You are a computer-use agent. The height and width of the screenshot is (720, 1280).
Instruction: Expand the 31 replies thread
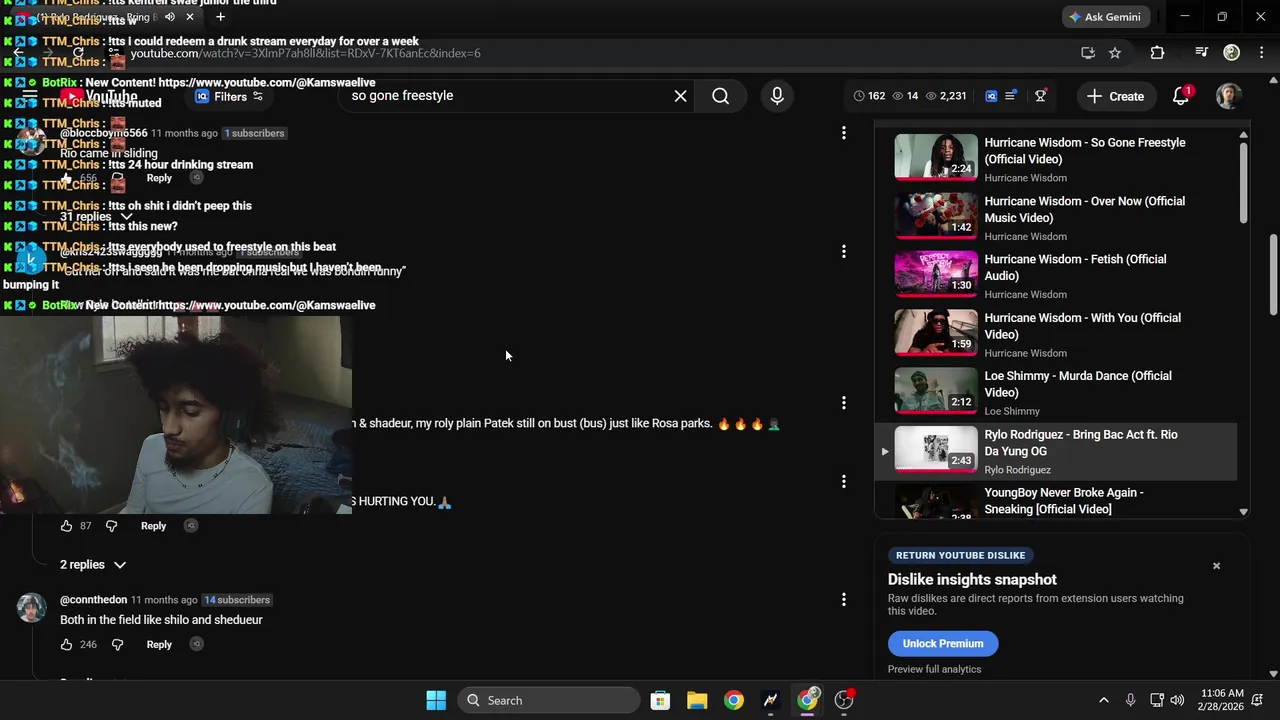click(97, 217)
